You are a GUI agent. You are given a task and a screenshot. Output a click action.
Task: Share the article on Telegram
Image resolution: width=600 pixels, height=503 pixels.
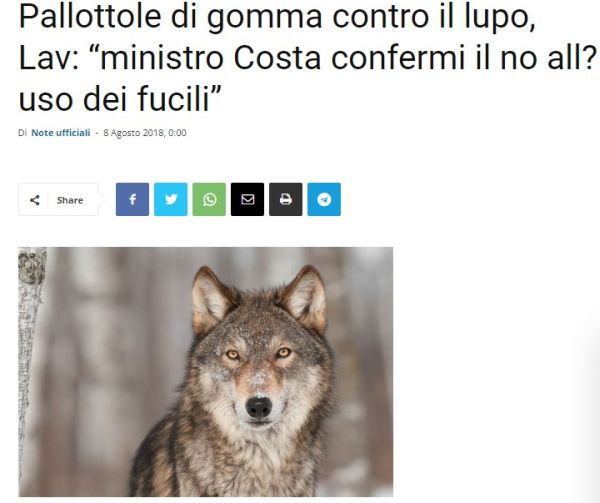point(324,199)
